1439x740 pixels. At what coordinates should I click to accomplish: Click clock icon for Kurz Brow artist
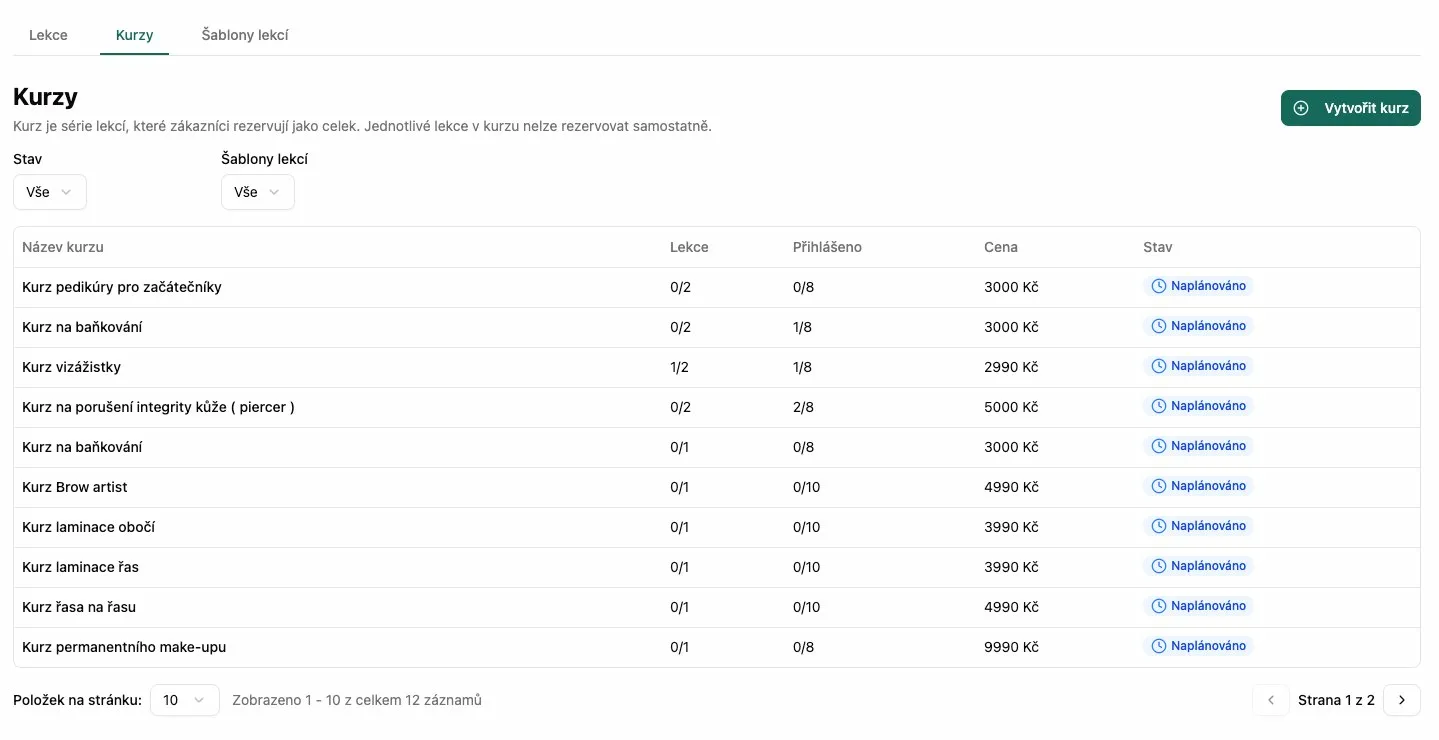pyautogui.click(x=1159, y=486)
